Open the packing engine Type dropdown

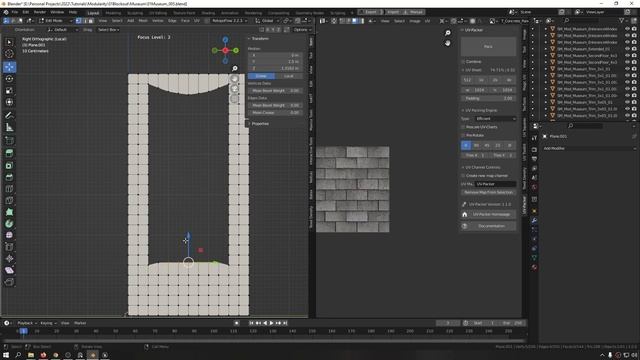tap(496, 119)
